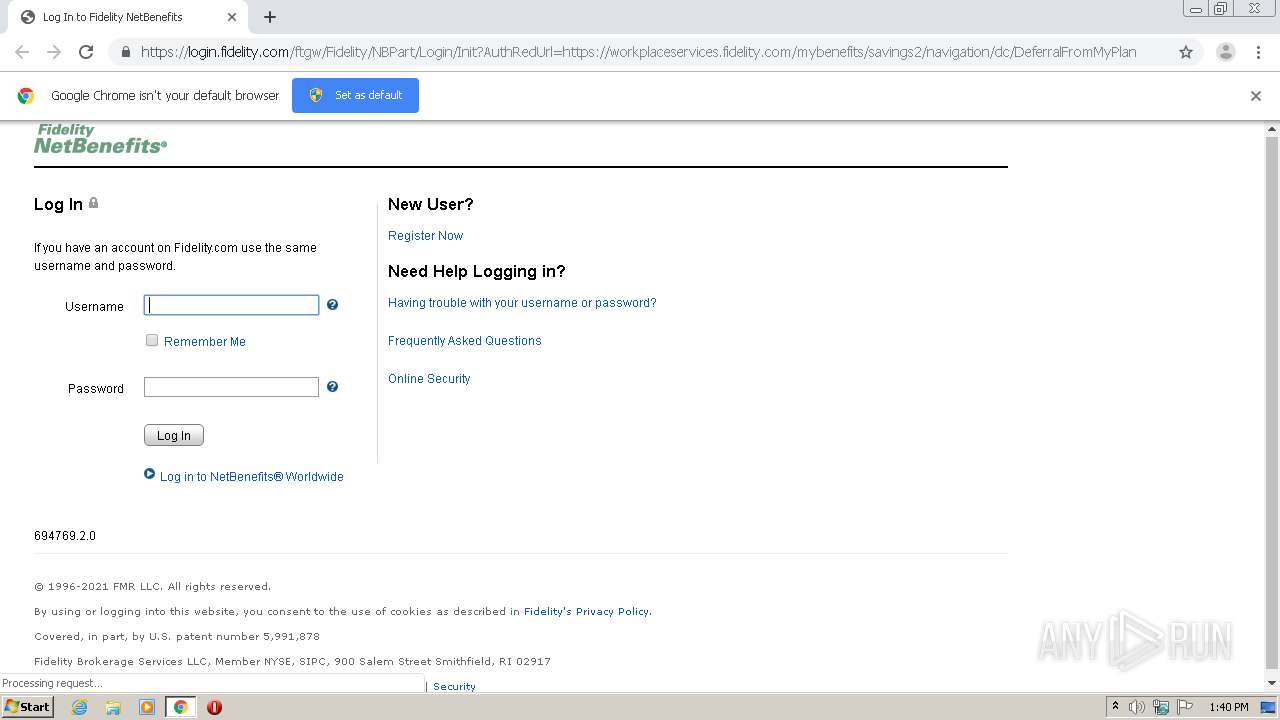Click the Fidelity NetBenefits logo
Image resolution: width=1280 pixels, height=720 pixels.
coord(100,139)
